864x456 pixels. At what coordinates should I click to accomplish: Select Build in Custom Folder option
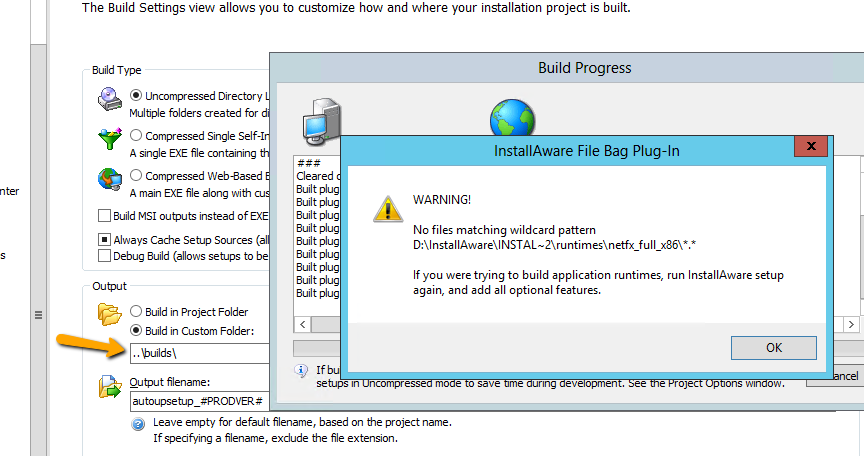click(136, 330)
